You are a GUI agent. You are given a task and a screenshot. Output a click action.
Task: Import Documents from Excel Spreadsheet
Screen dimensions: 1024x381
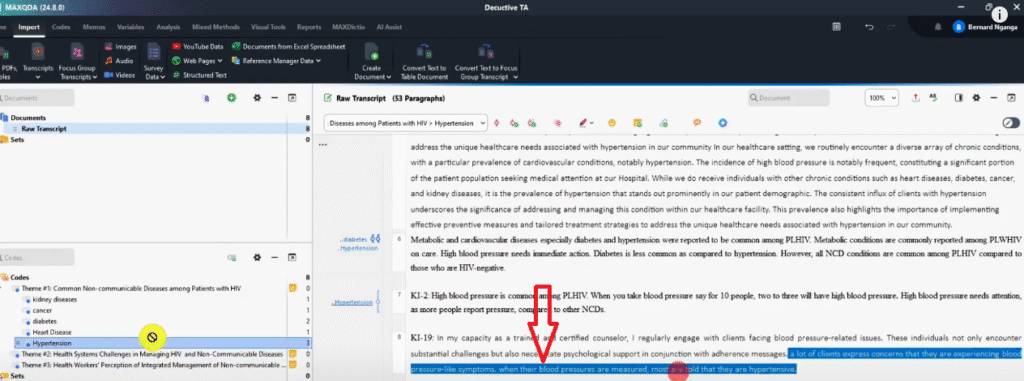pyautogui.click(x=289, y=47)
